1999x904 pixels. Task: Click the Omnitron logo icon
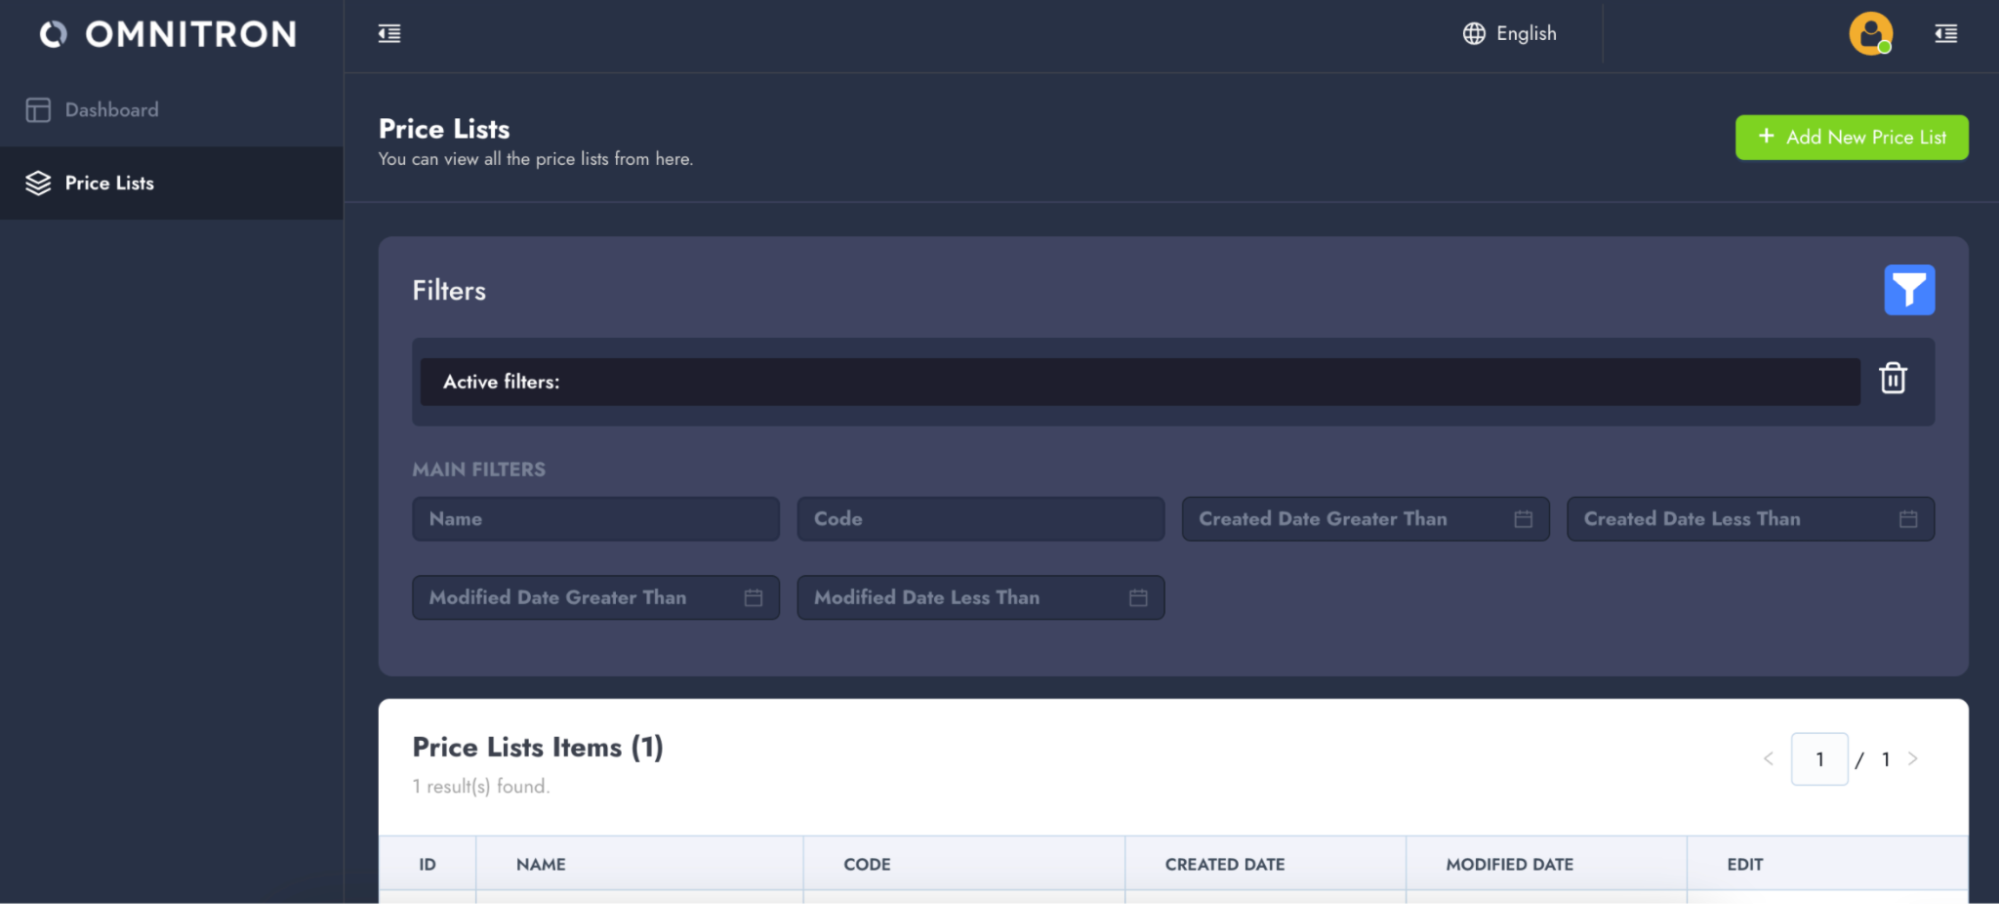[53, 35]
